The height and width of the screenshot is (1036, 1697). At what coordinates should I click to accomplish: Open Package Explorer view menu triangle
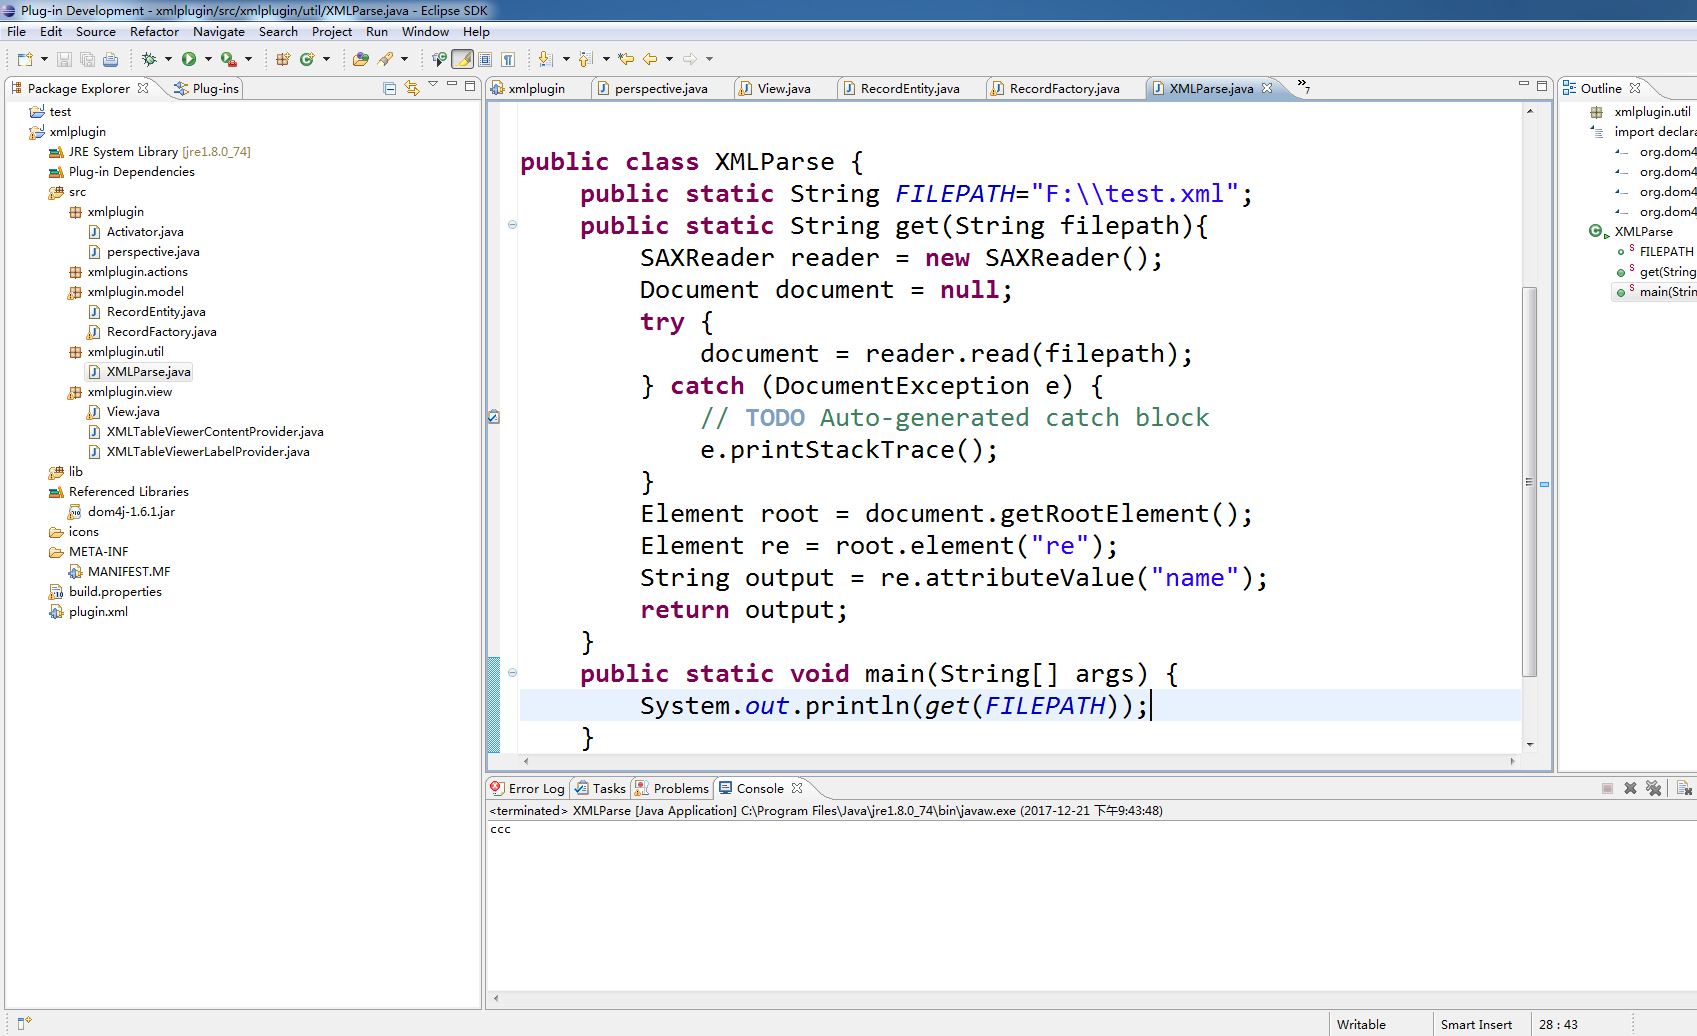point(433,85)
